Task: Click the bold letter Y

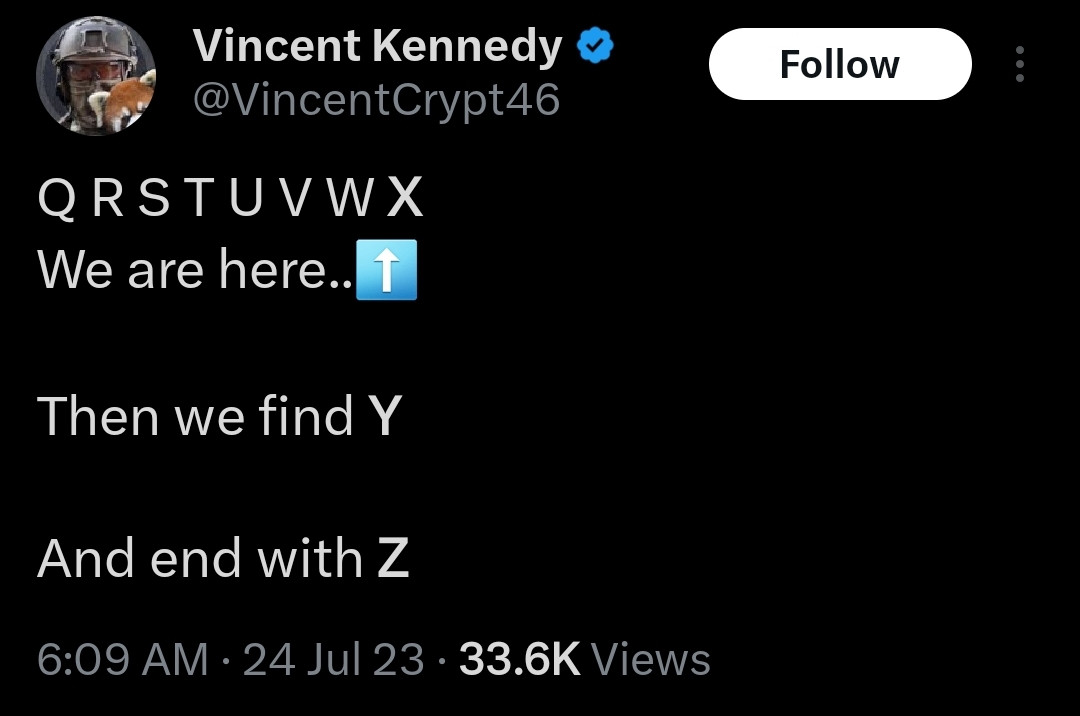Action: pyautogui.click(x=384, y=416)
